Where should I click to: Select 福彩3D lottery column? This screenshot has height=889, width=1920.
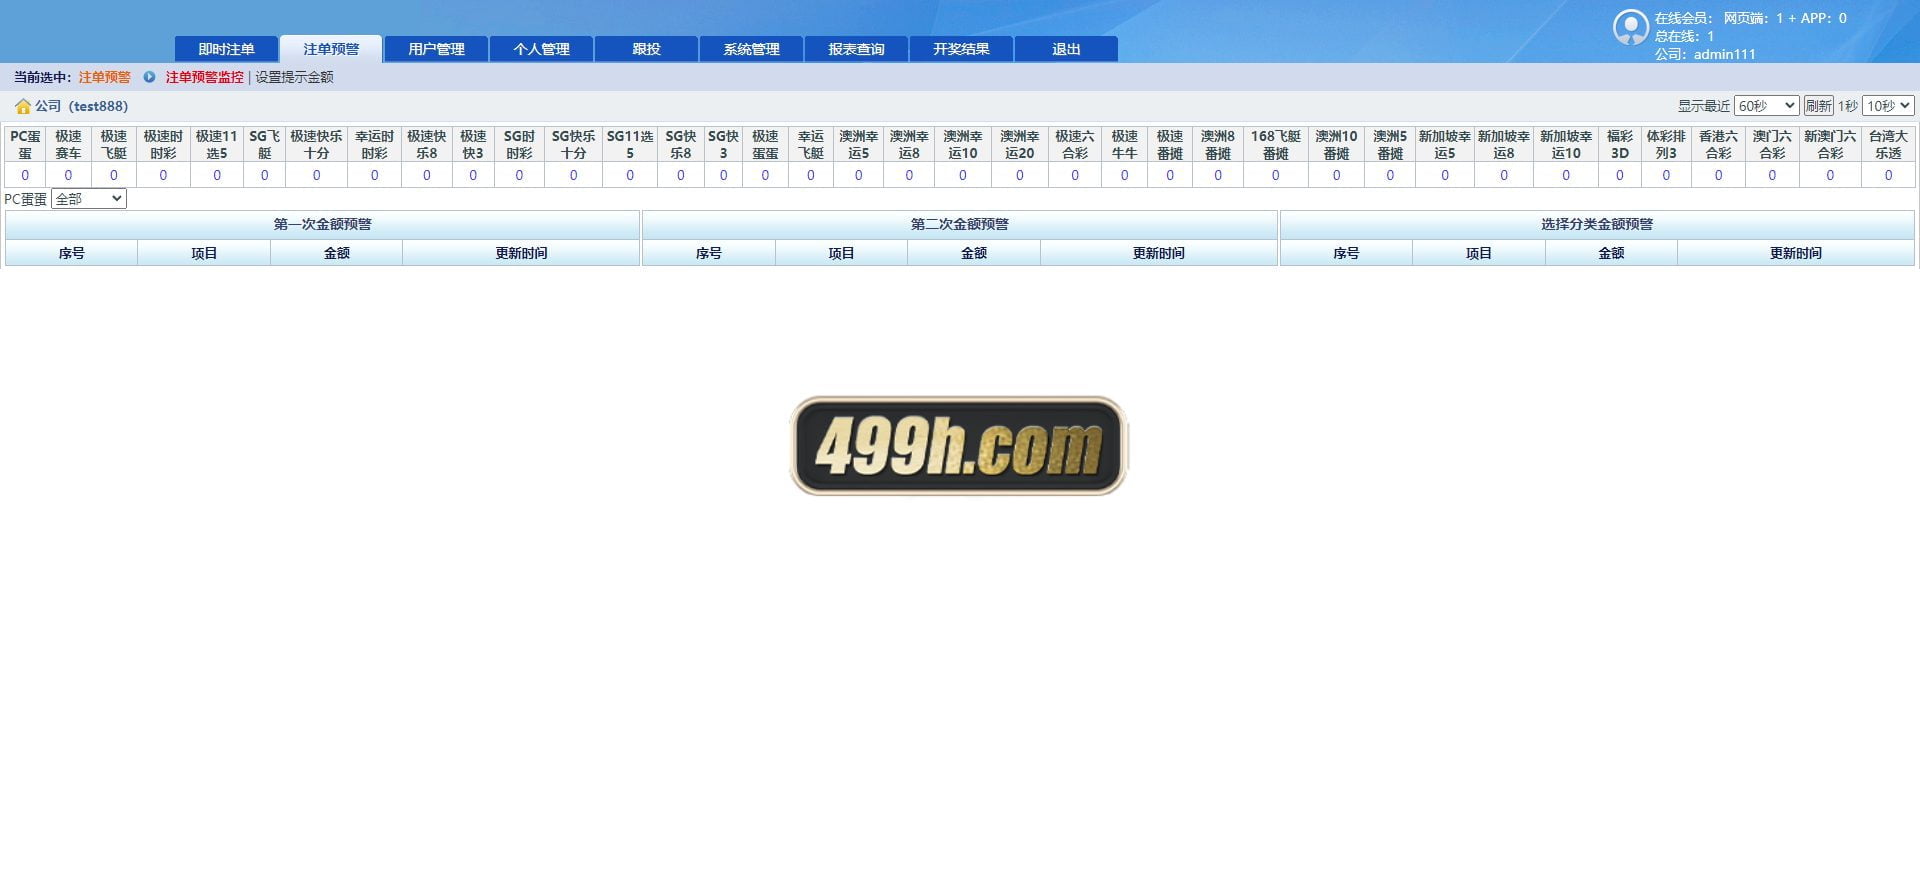point(1620,144)
